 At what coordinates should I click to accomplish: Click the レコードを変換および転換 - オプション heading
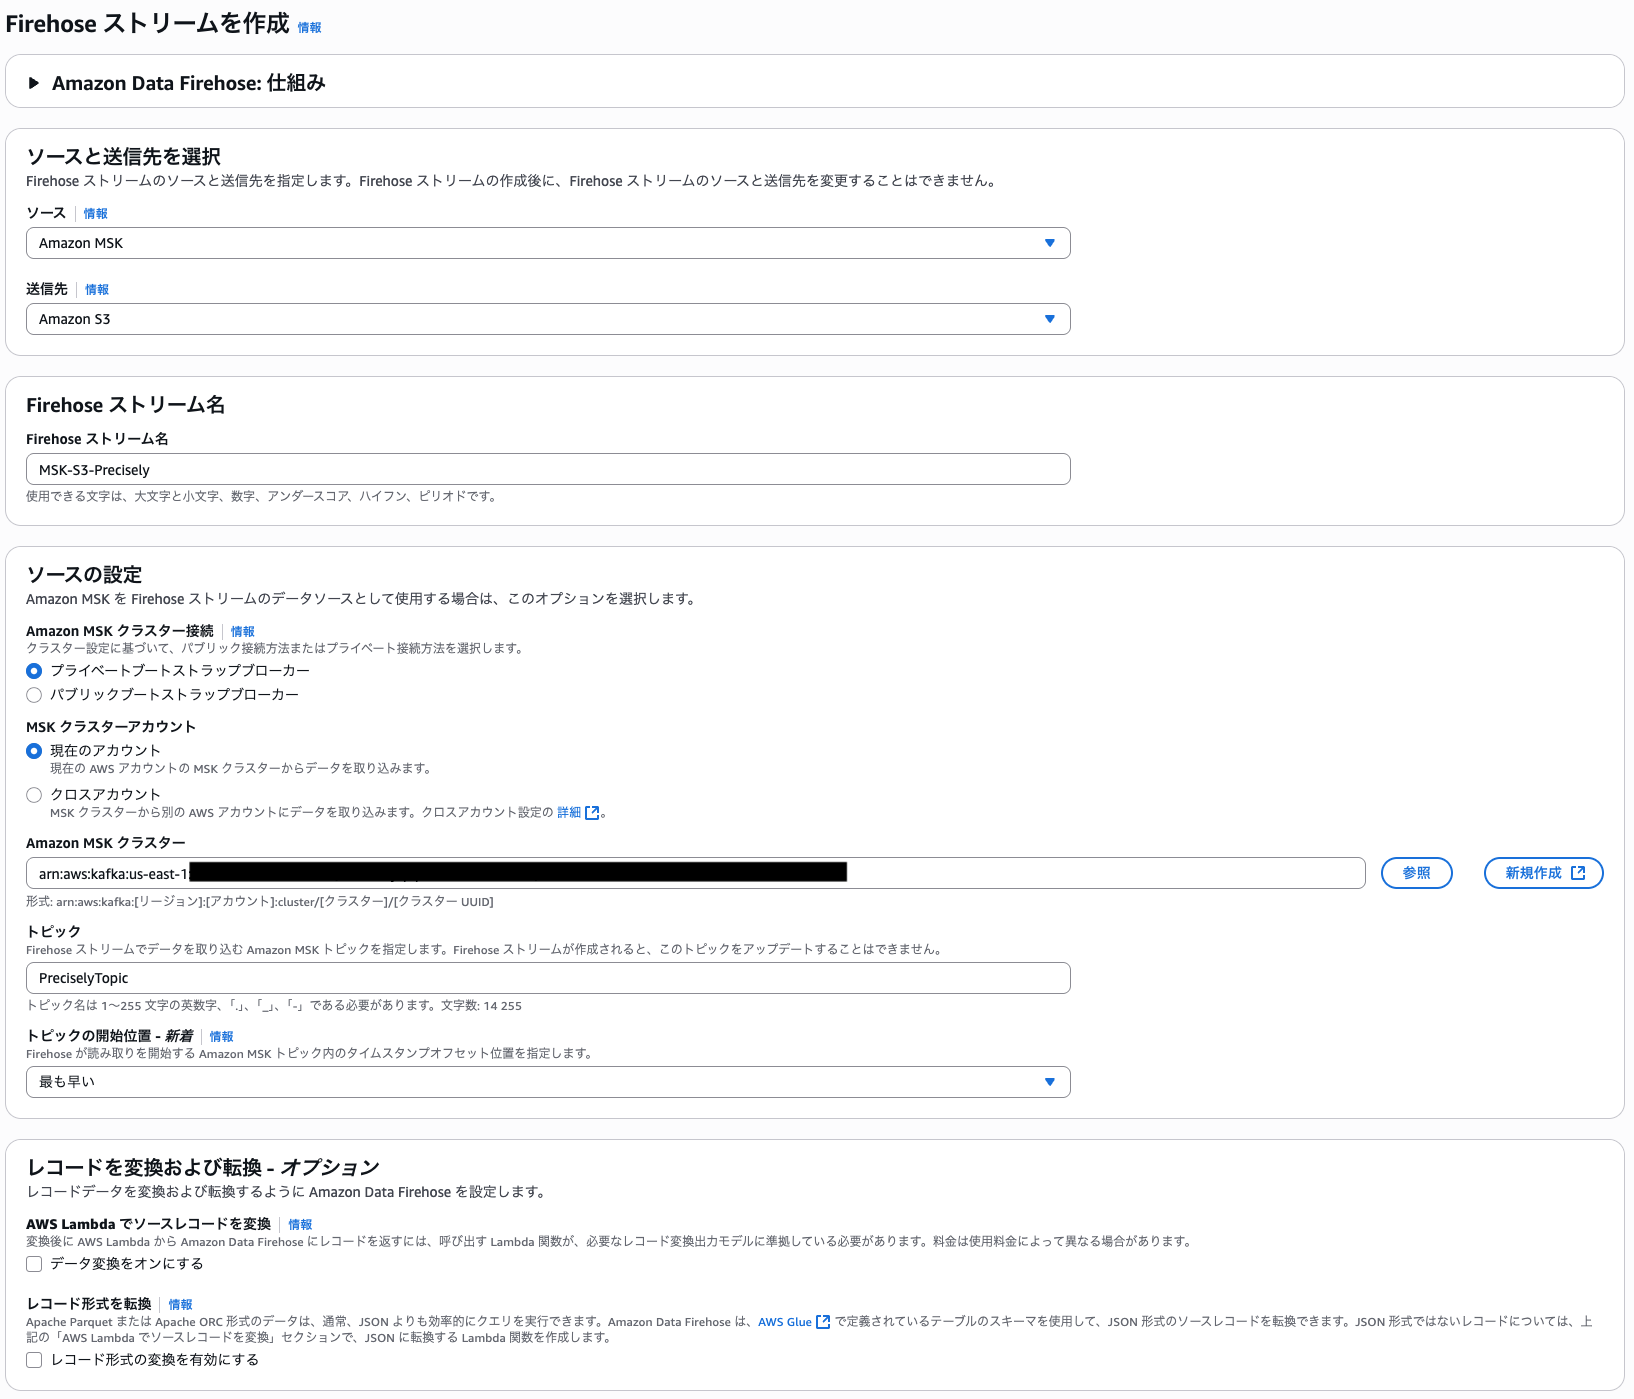click(x=203, y=1167)
